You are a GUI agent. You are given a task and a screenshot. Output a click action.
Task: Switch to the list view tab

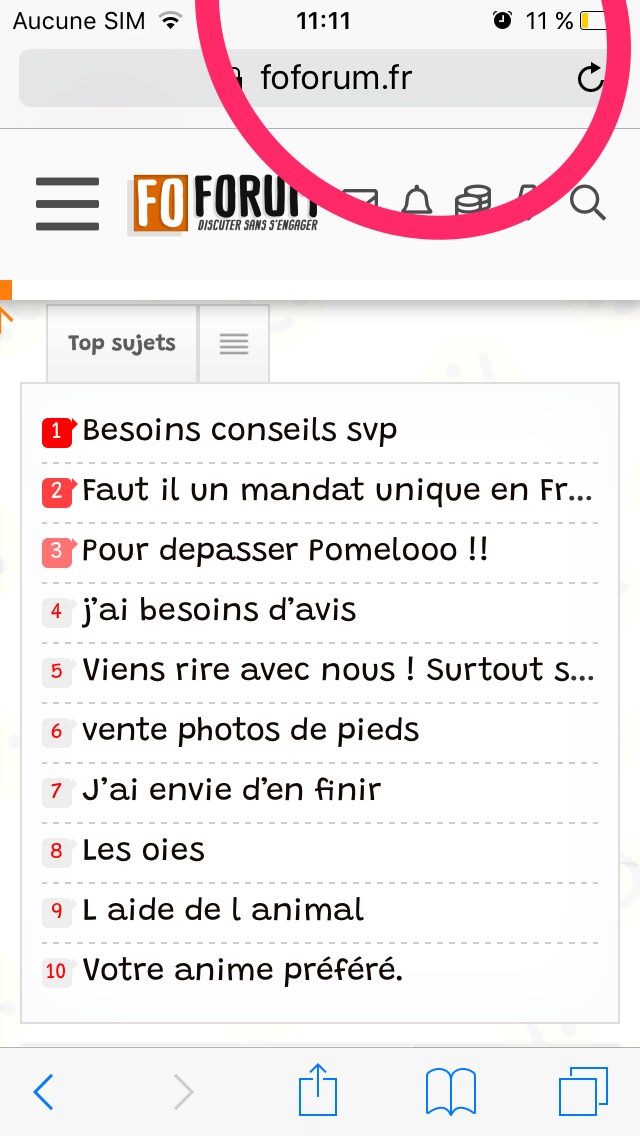tap(234, 344)
